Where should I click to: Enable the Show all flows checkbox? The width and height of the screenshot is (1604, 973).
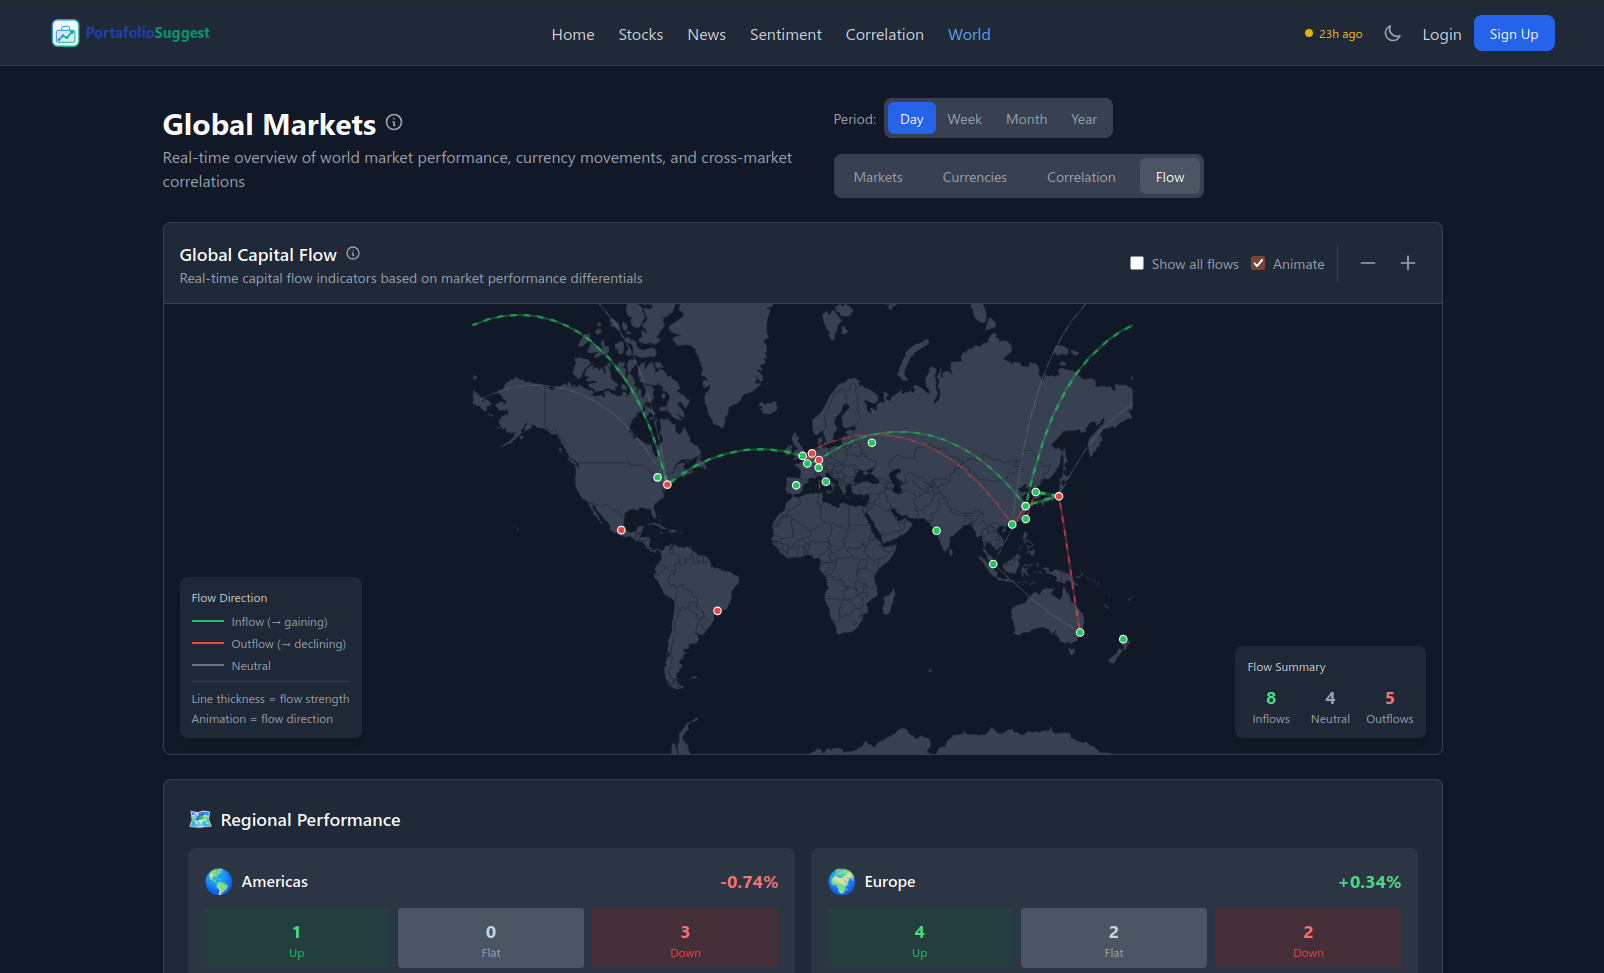click(1137, 263)
